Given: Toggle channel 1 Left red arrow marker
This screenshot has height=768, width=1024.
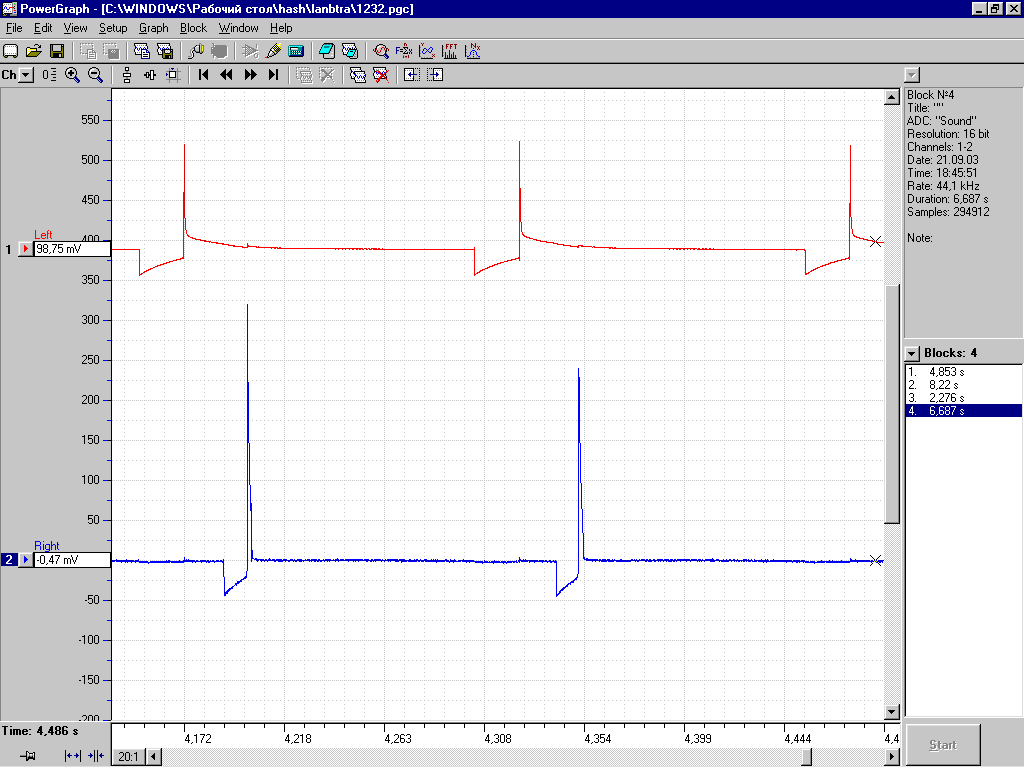Looking at the screenshot, I should pos(25,249).
